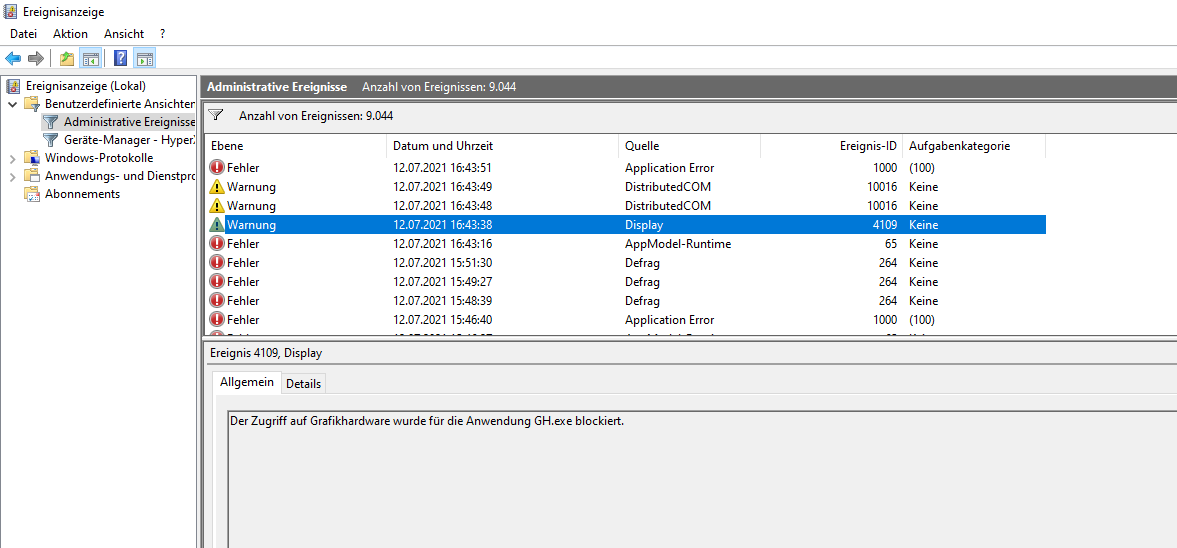This screenshot has width=1177, height=548.
Task: Click the Ereignisanzeige (Lokal) root icon
Action: click(x=13, y=86)
